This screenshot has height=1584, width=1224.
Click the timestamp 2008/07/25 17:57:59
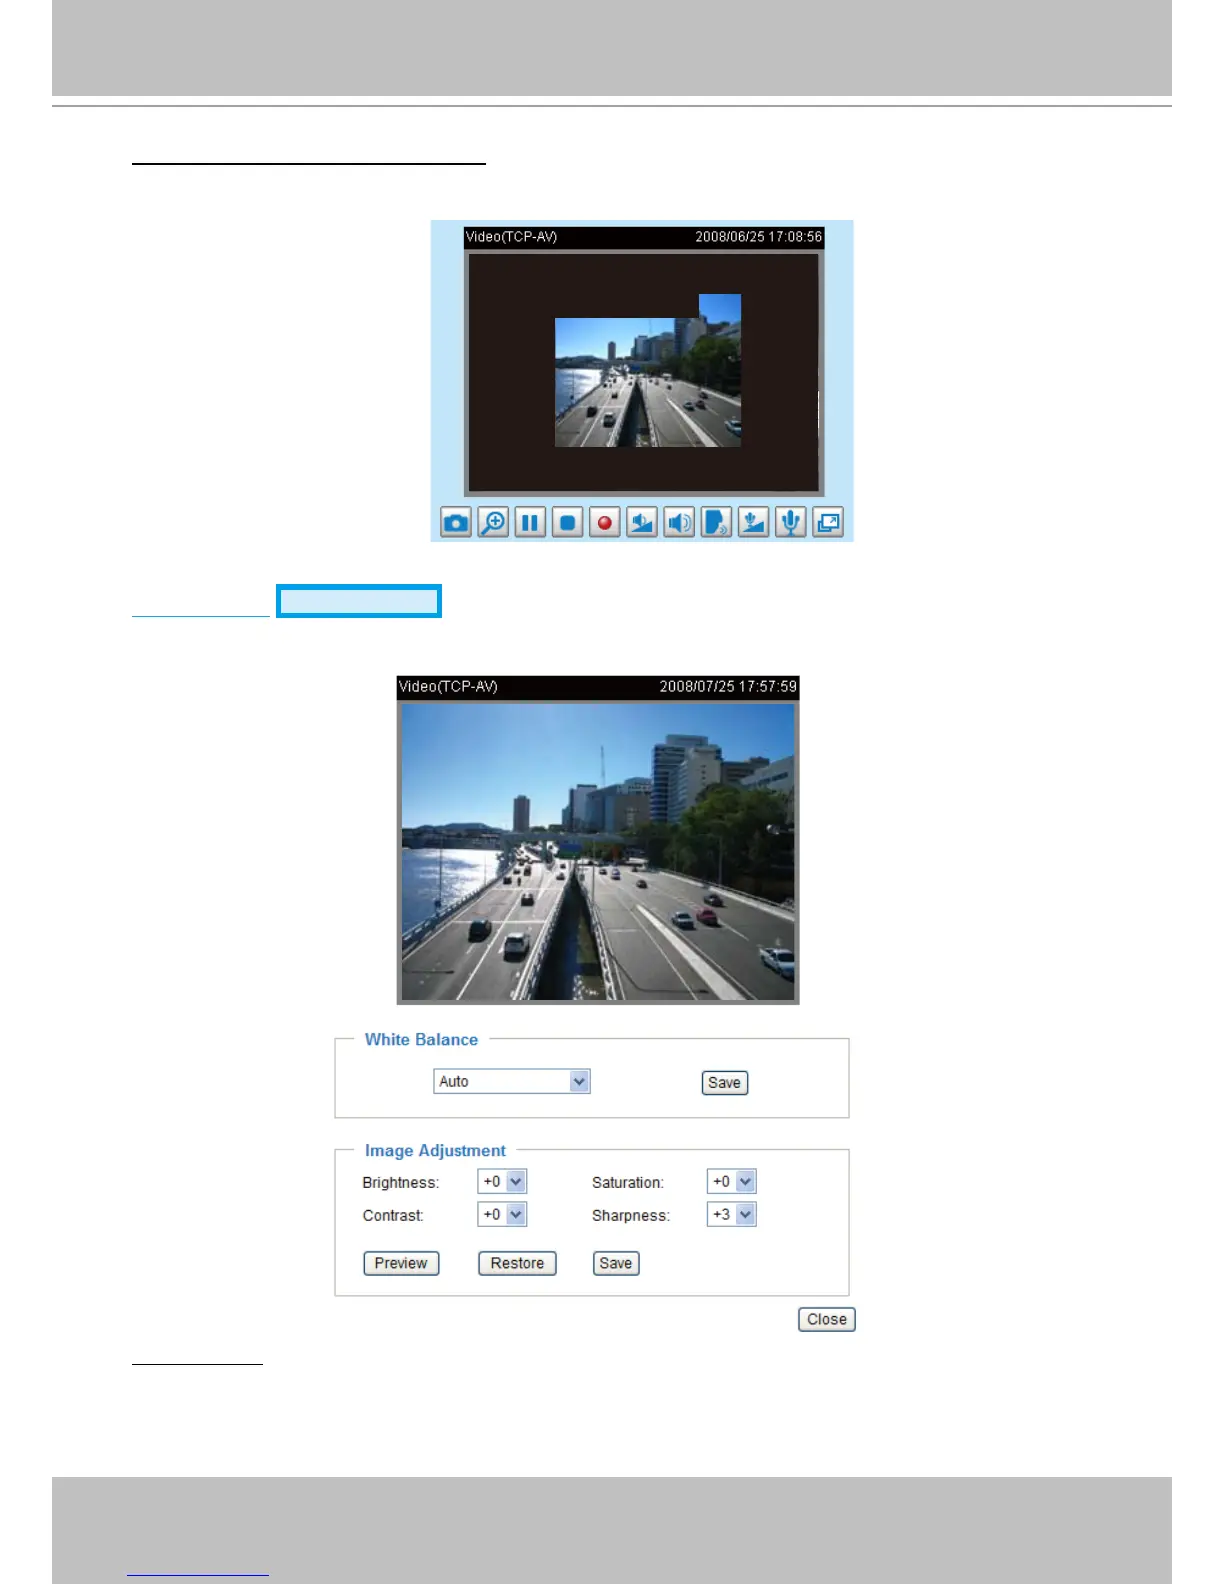click(x=728, y=686)
